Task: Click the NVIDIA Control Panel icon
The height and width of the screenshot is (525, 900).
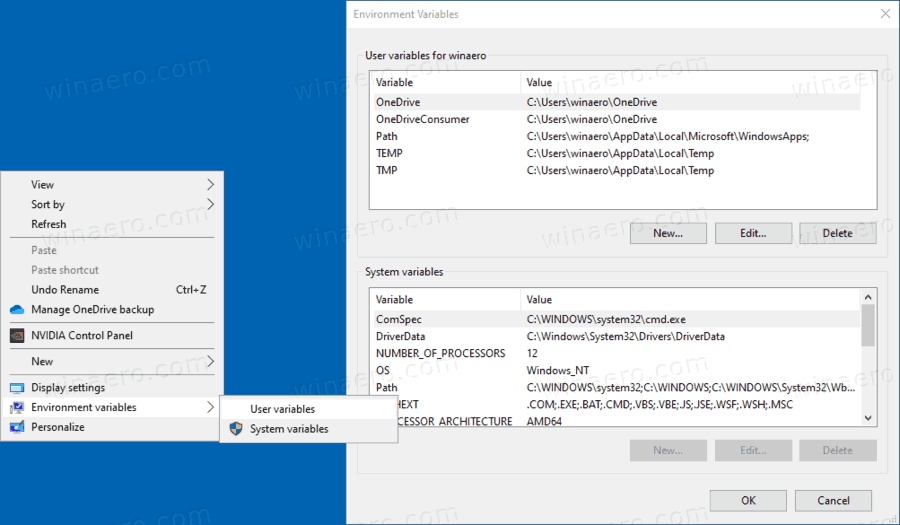Action: point(16,336)
